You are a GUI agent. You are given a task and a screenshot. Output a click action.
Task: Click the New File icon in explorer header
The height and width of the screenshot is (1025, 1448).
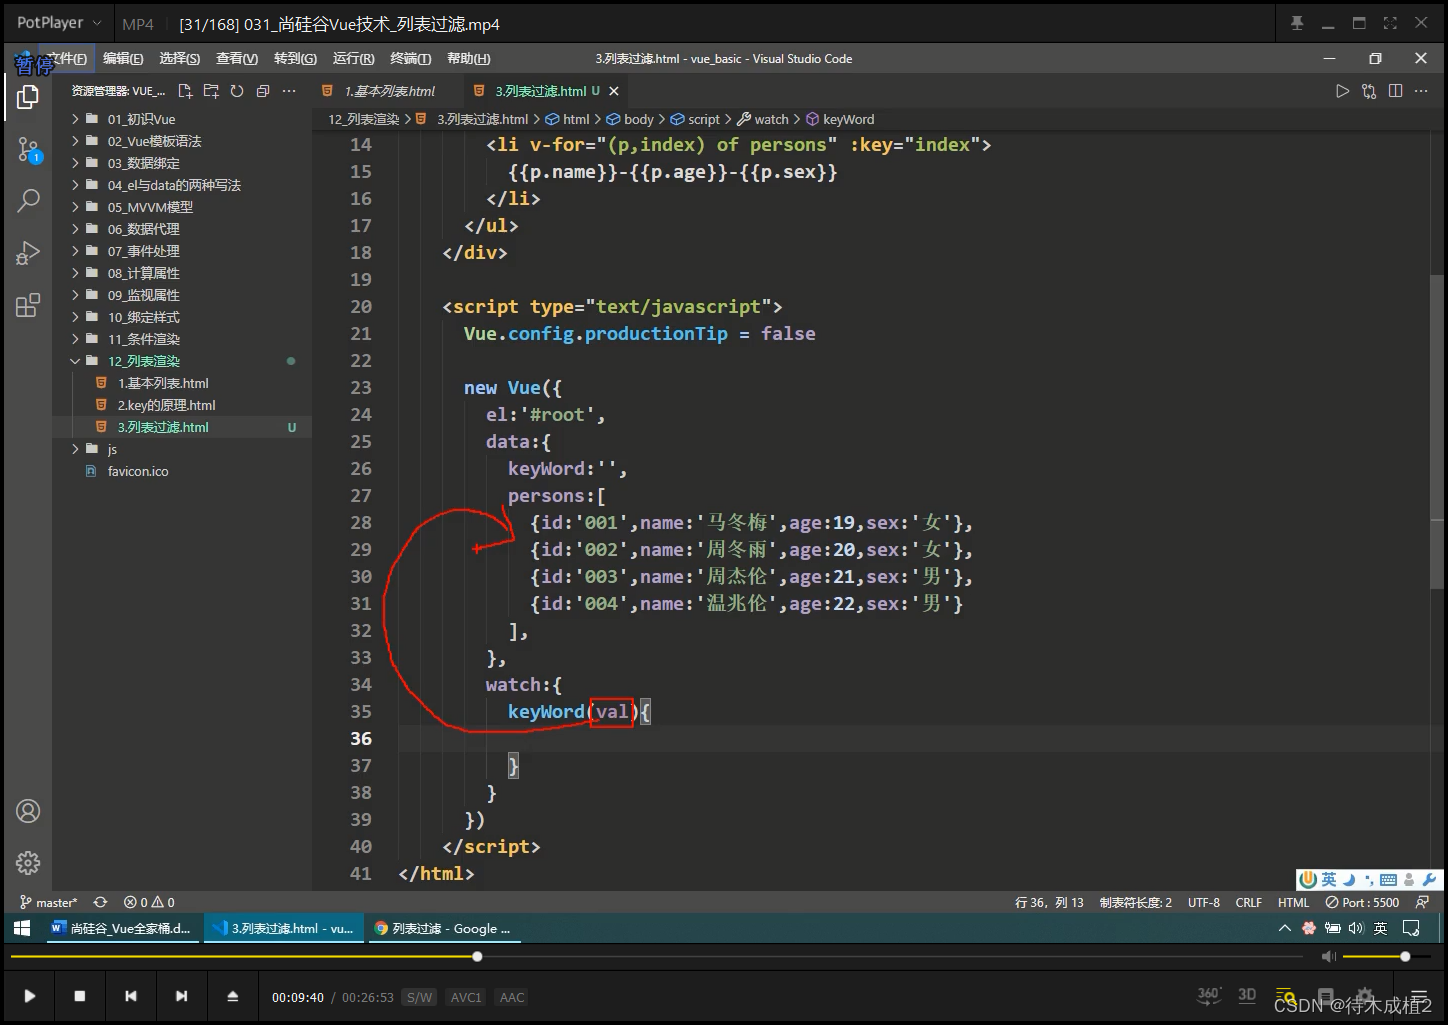point(185,91)
